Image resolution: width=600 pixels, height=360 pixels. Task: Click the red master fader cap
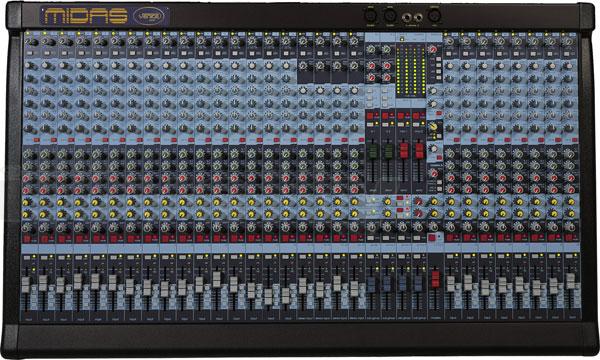pos(435,279)
